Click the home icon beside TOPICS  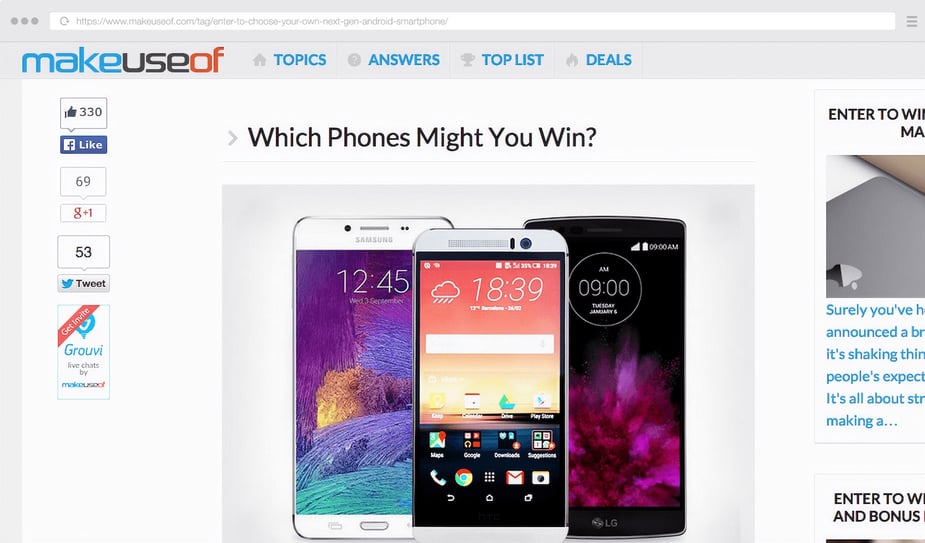tap(260, 60)
